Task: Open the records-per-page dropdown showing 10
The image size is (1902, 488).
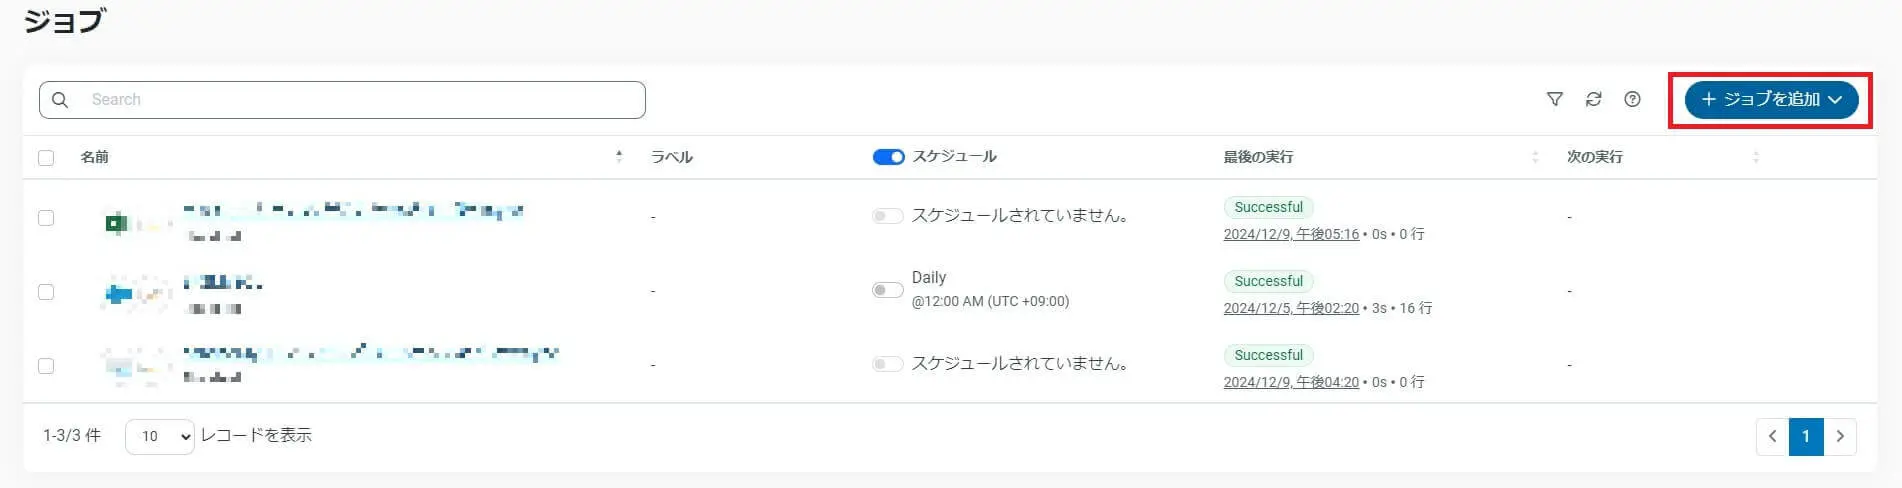Action: coord(160,436)
